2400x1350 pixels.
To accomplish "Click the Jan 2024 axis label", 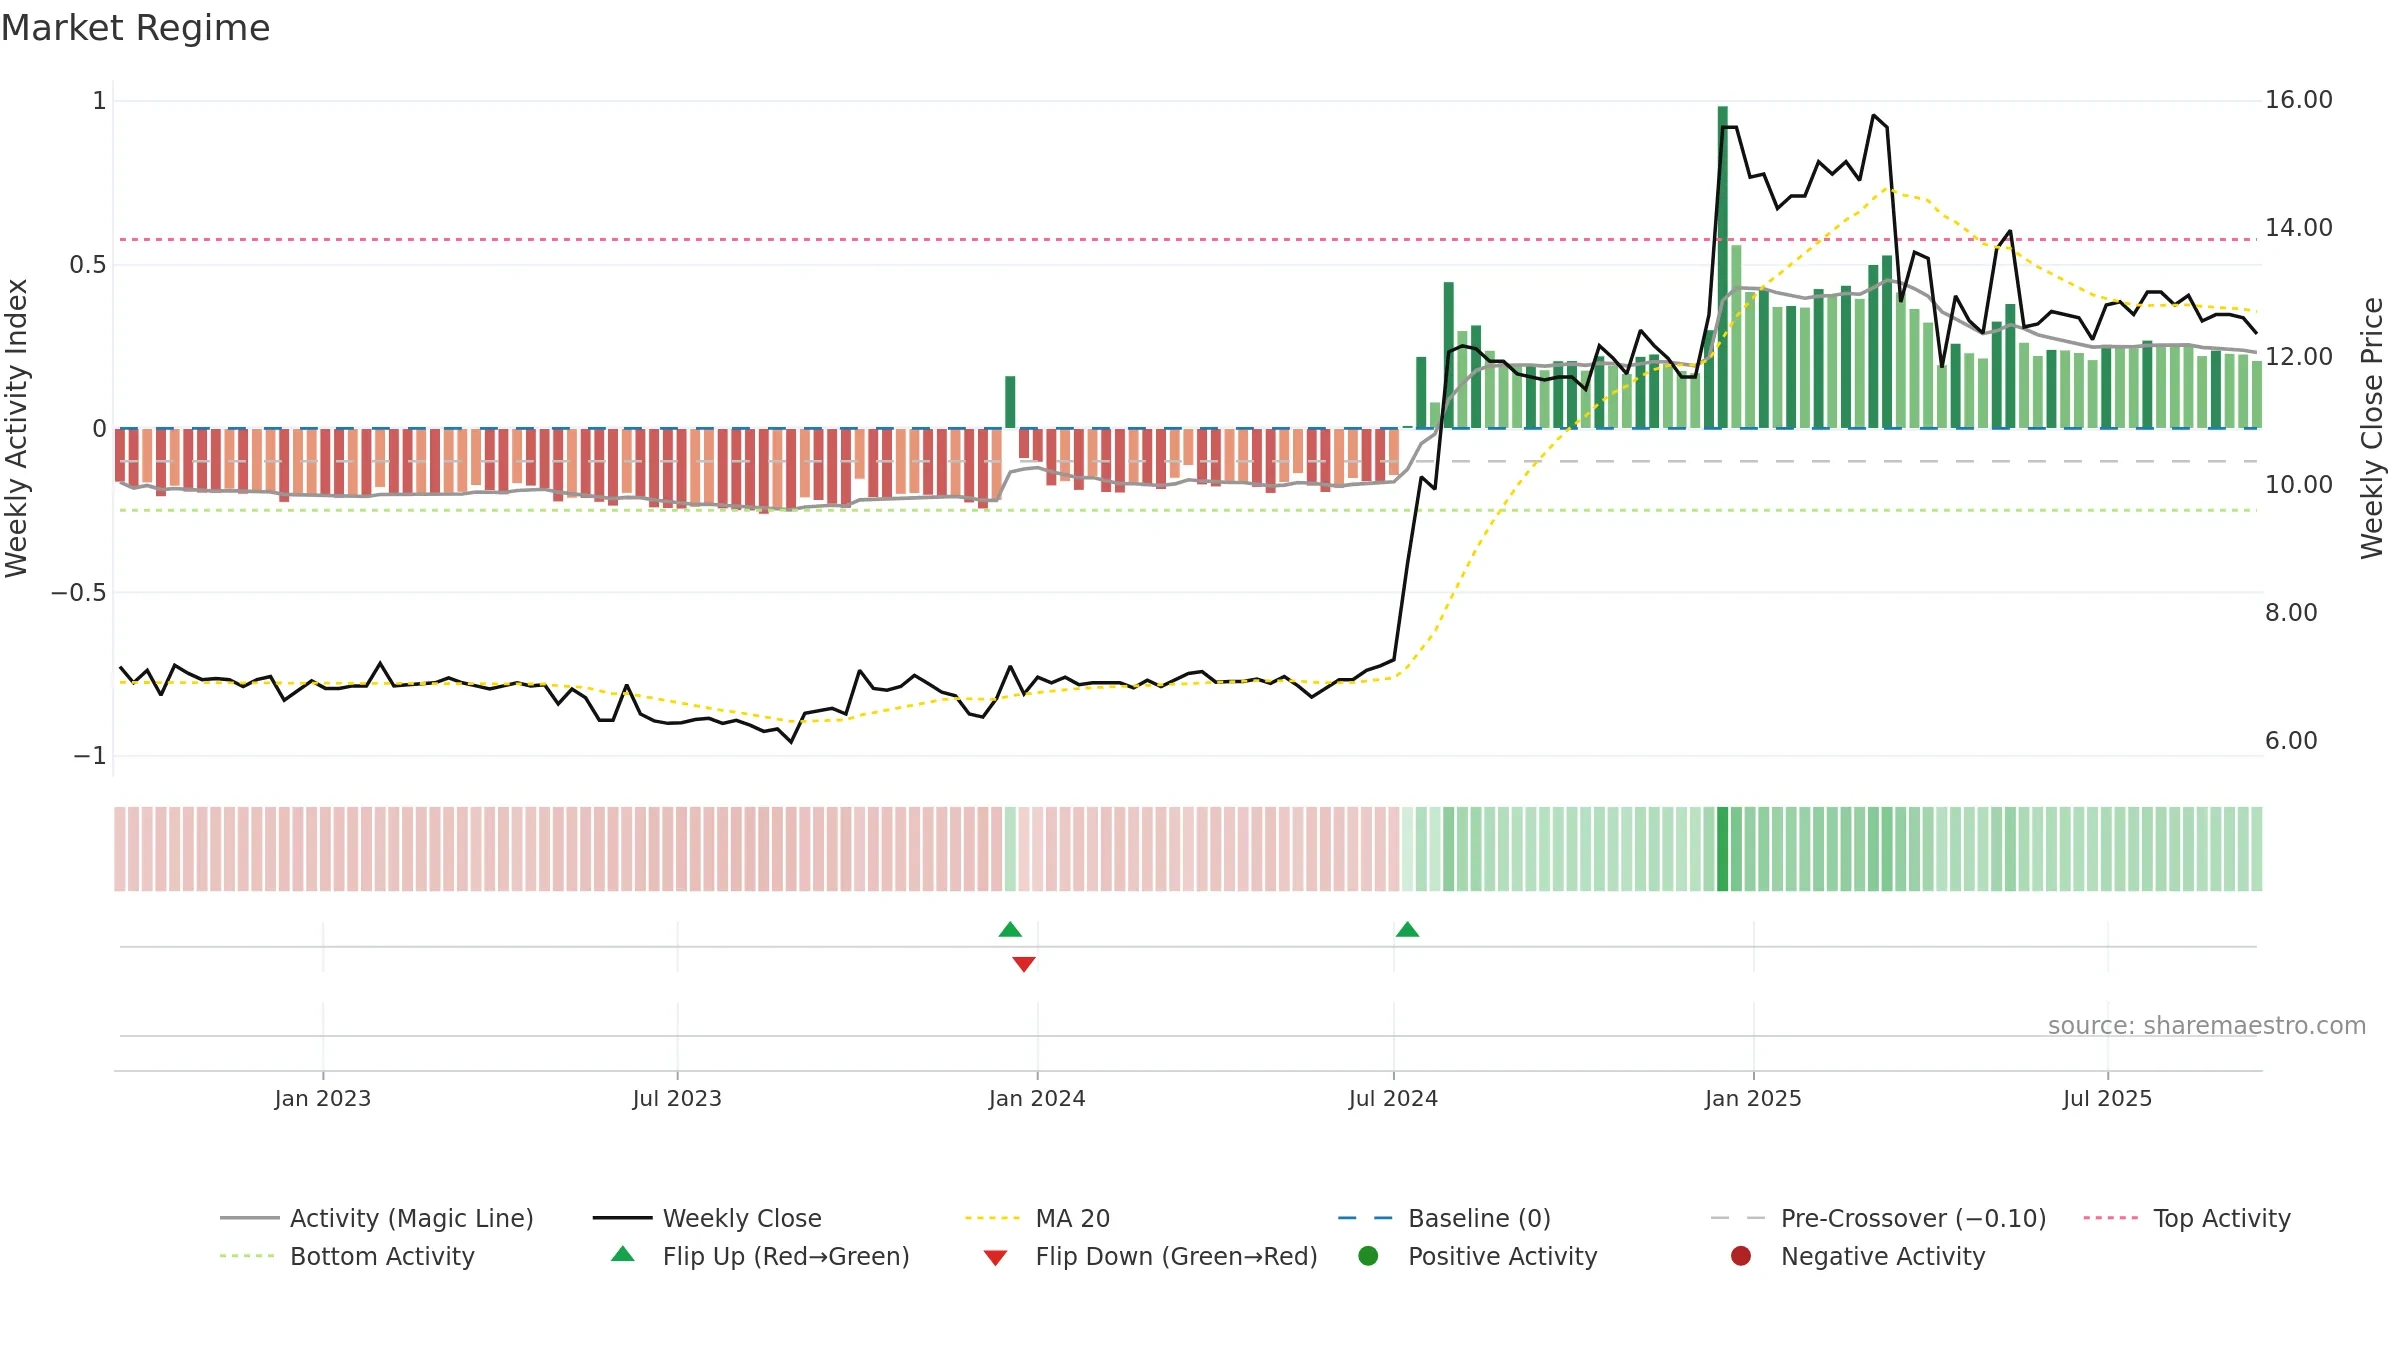I will point(1037,1098).
